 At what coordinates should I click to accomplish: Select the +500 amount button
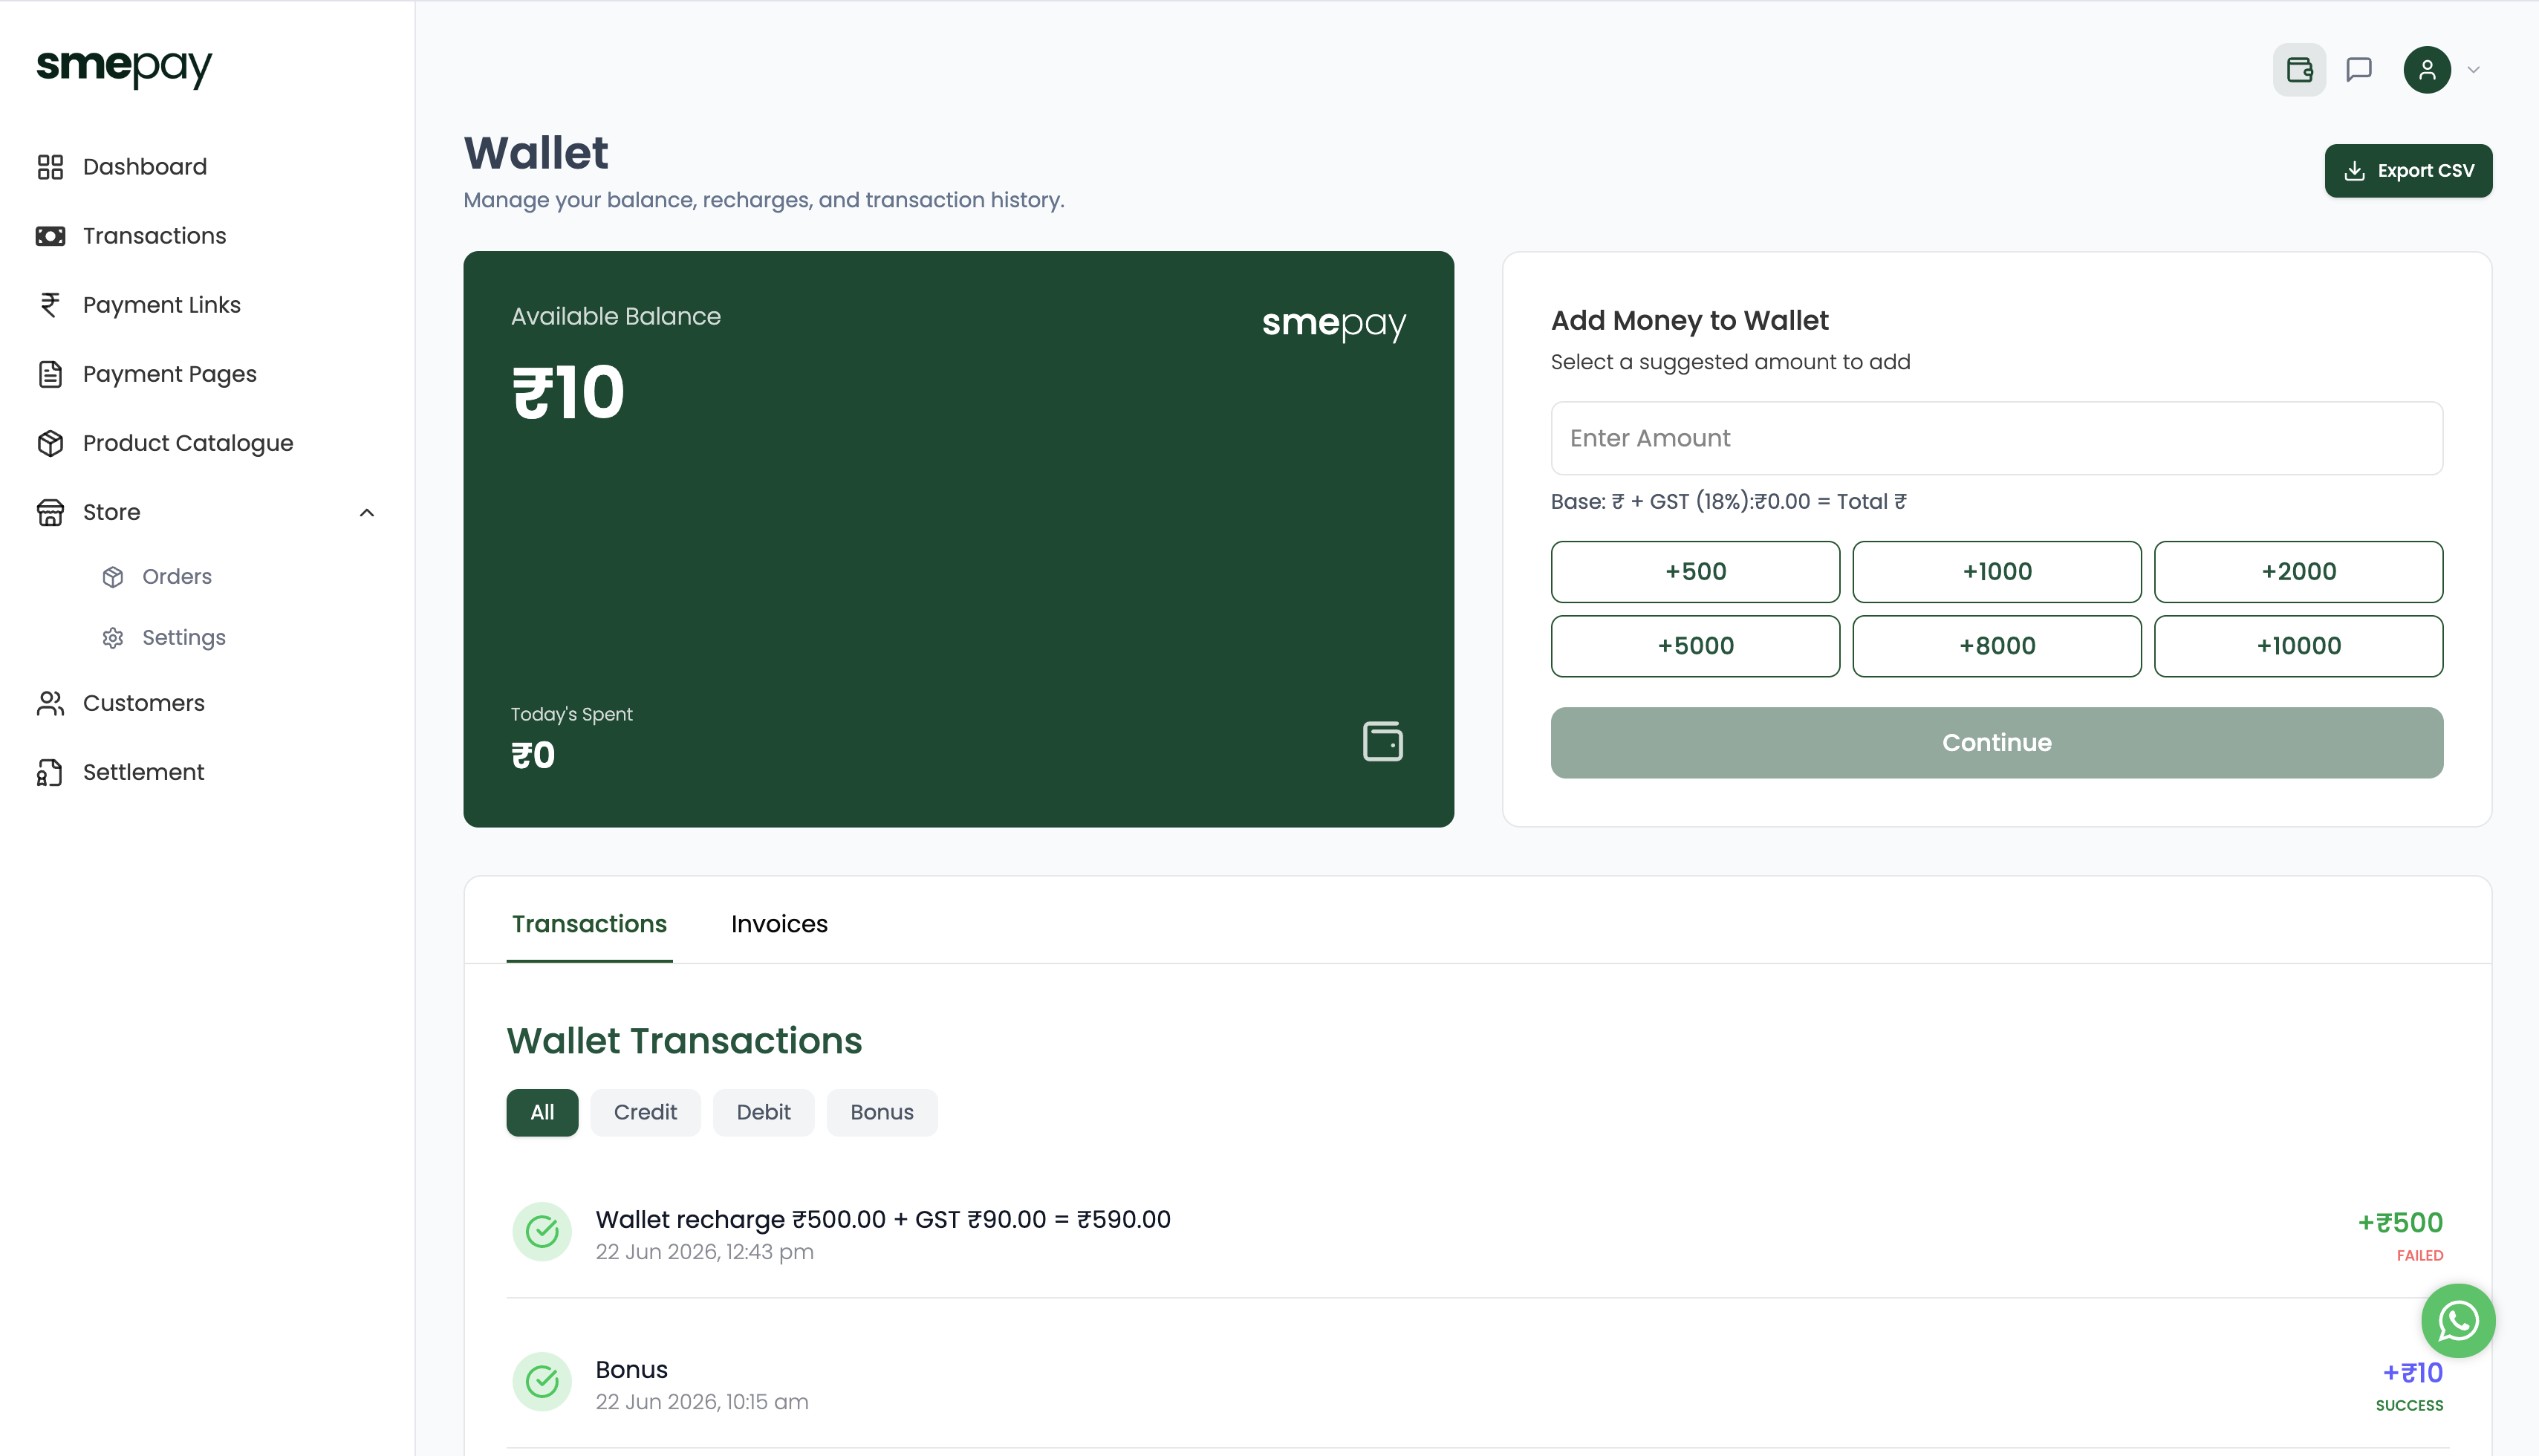pos(1695,572)
